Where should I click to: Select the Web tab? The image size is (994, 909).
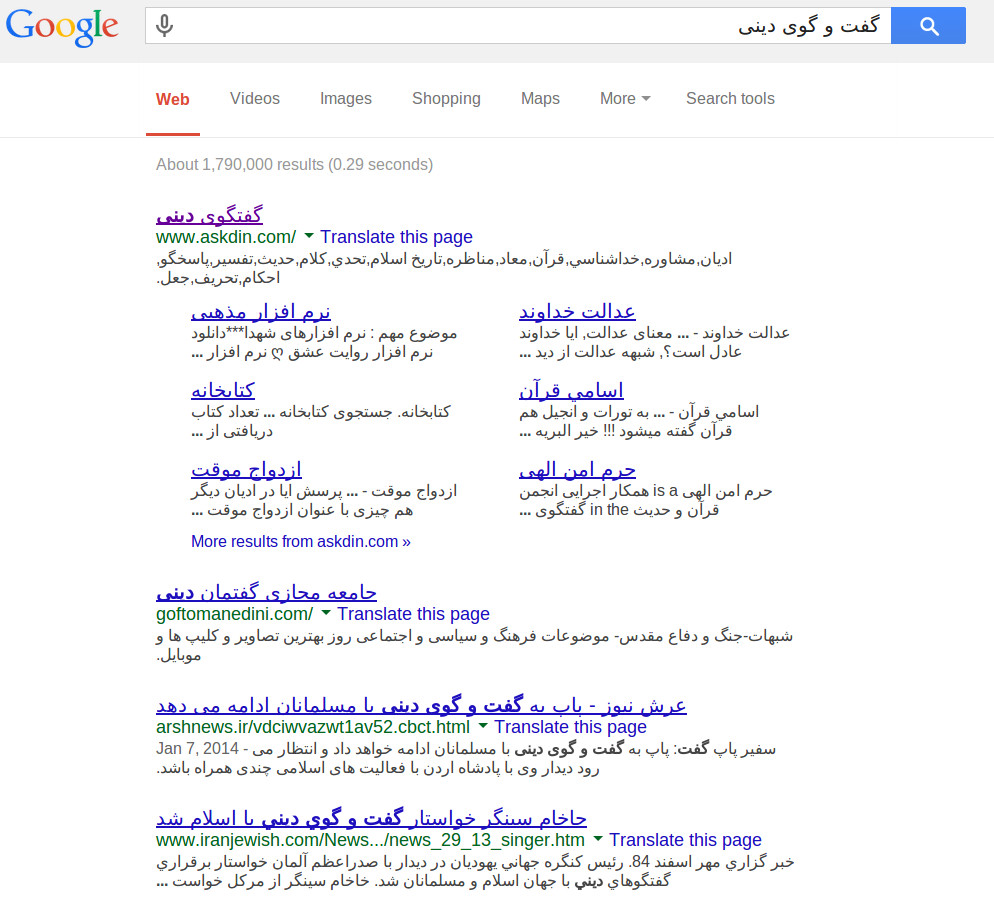tap(172, 99)
